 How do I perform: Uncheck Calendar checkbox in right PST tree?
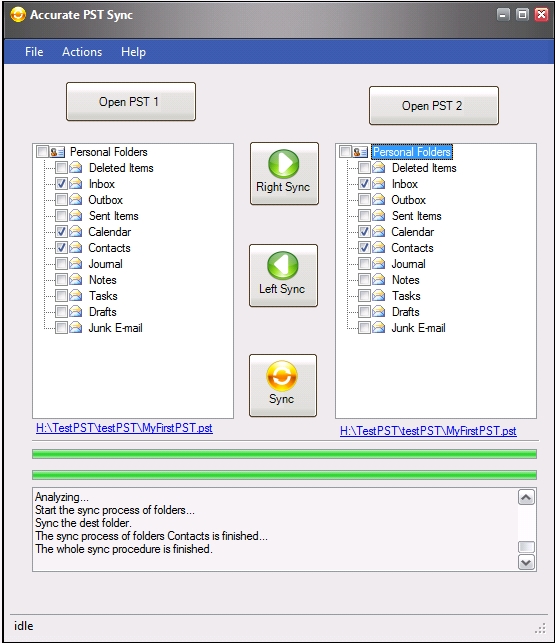pos(364,232)
